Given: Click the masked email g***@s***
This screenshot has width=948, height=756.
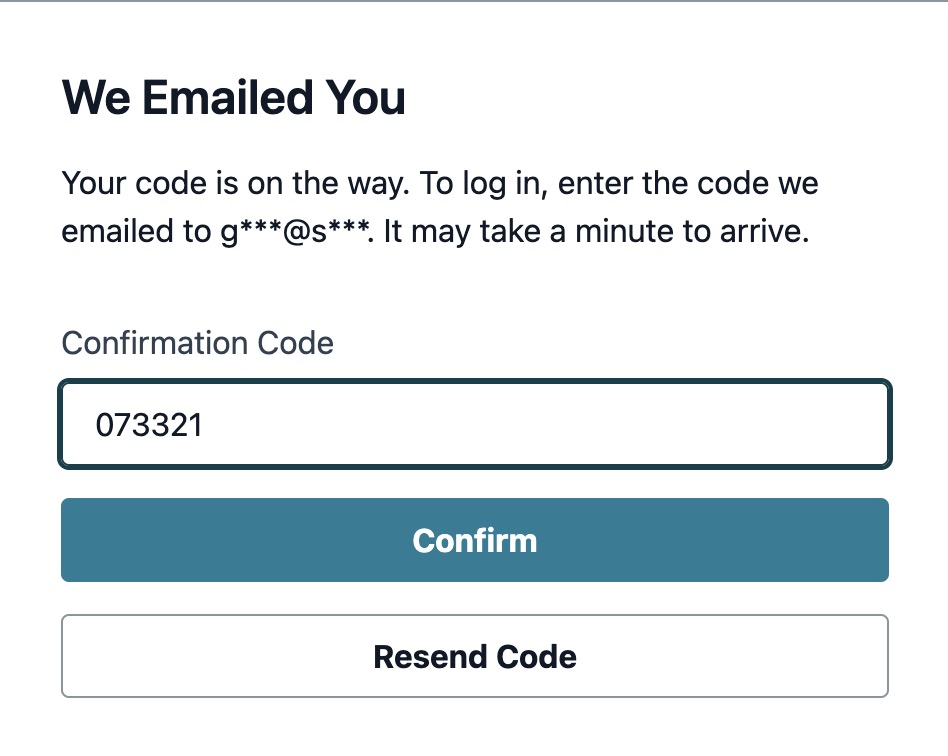Looking at the screenshot, I should tap(296, 232).
